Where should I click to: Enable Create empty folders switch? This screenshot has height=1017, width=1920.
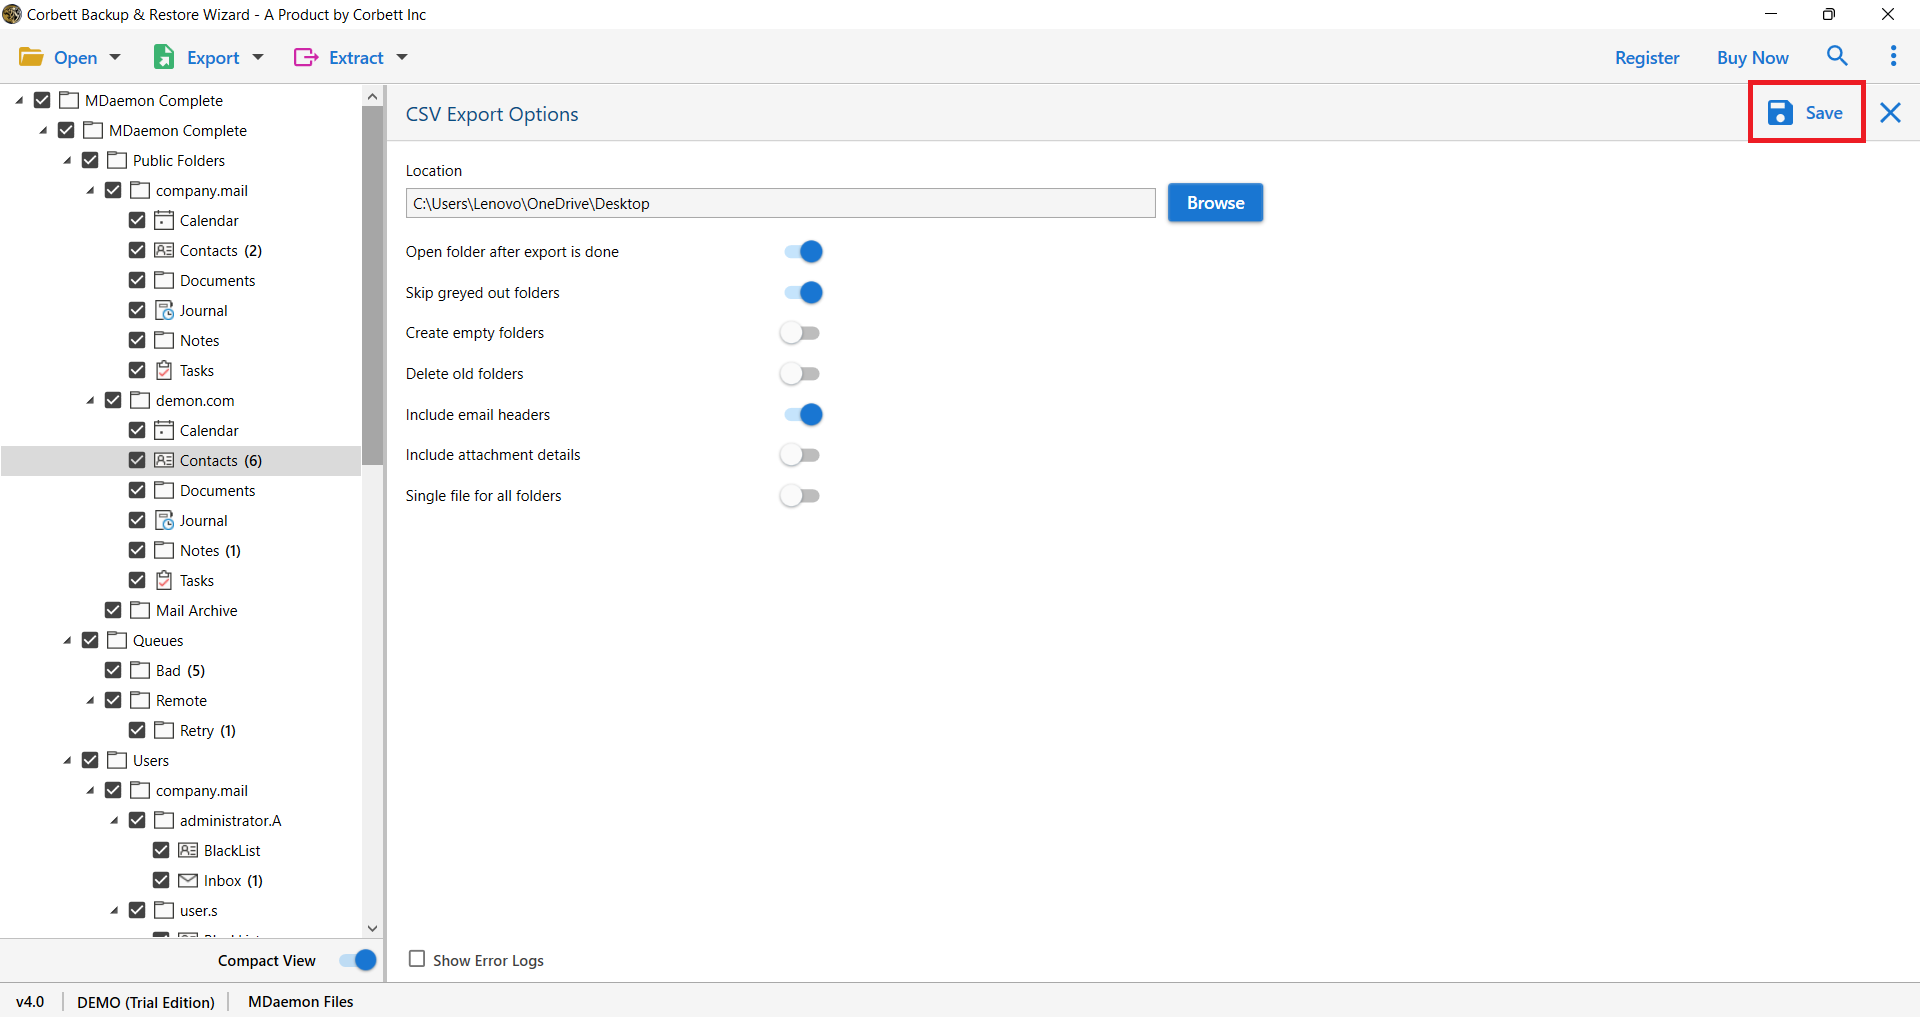(x=800, y=333)
